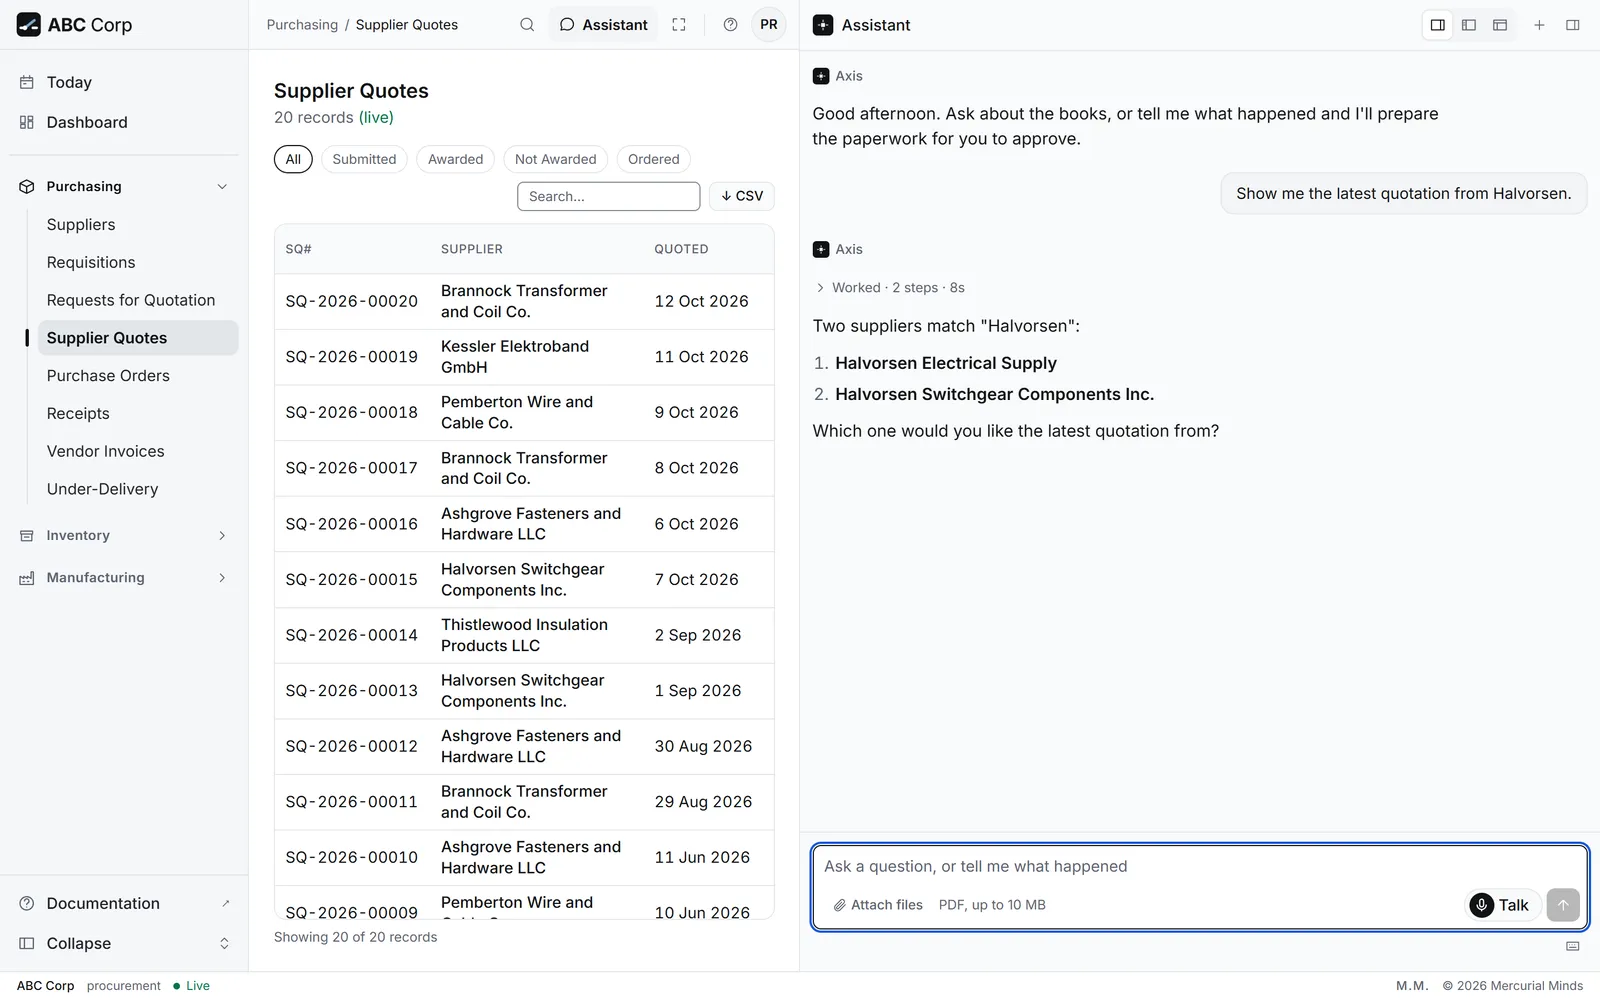
Task: Close the assistant panel sidebar icon
Action: click(1573, 25)
